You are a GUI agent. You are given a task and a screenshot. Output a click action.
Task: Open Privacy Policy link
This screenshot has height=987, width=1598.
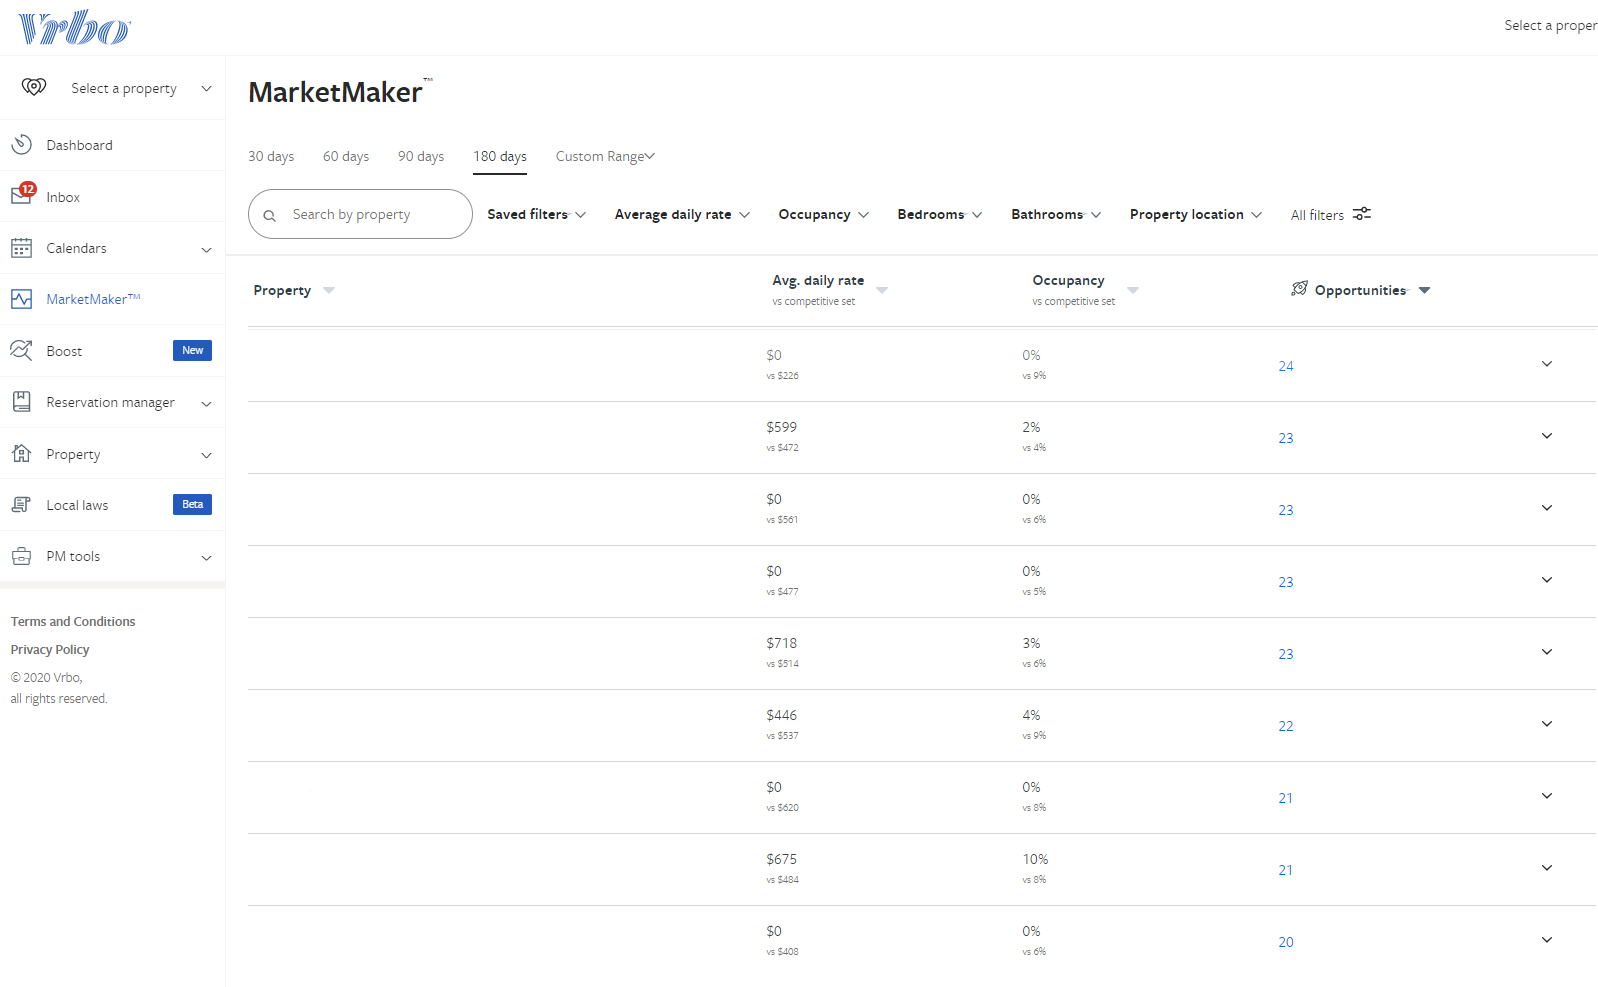point(50,649)
